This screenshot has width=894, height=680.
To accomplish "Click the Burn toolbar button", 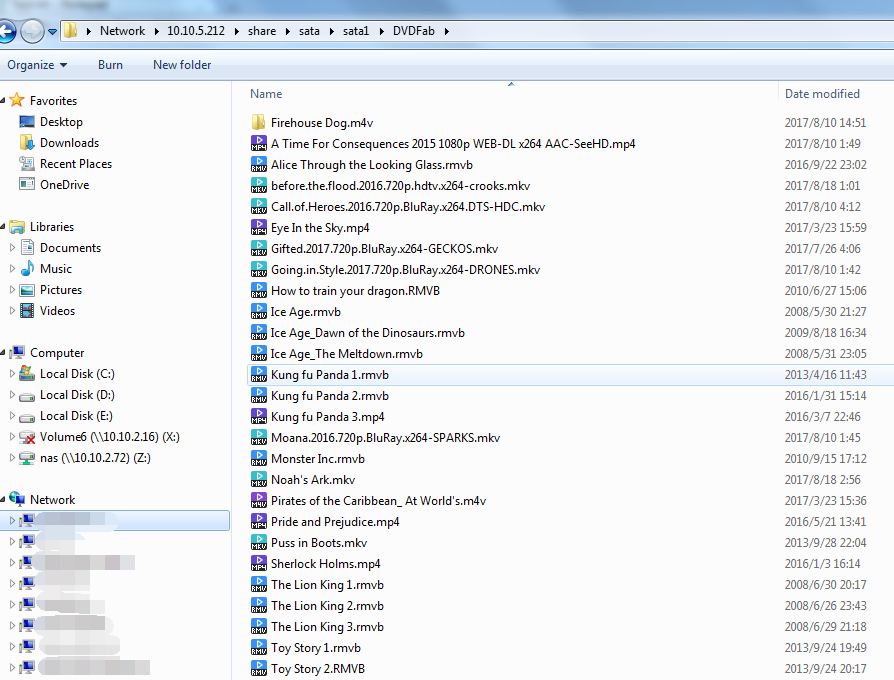I will 110,65.
